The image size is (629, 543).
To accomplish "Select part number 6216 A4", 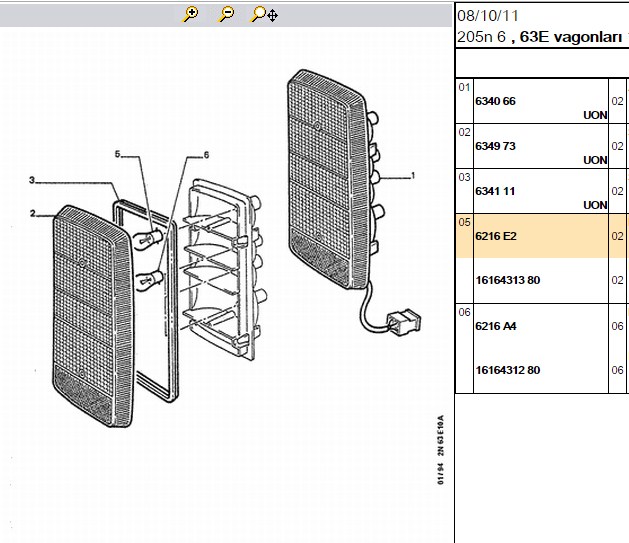I will [496, 326].
